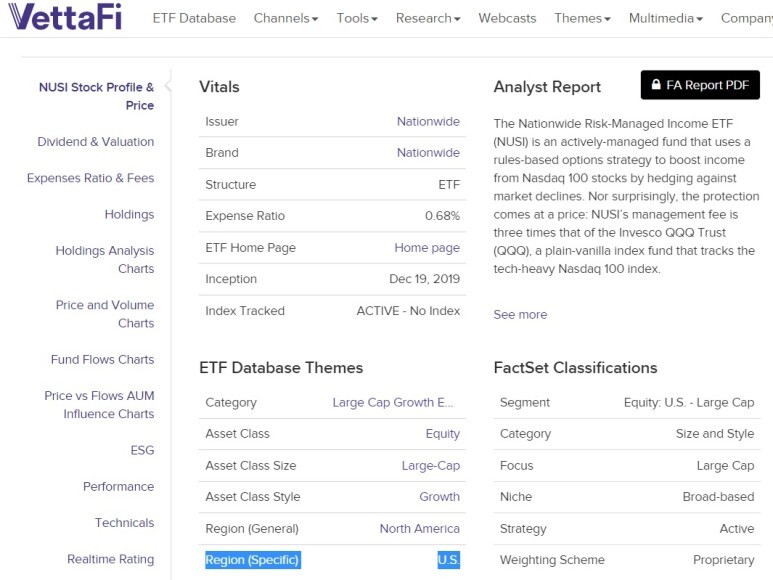
Task: Click the highlighted Region (Specific) label
Action: click(252, 560)
